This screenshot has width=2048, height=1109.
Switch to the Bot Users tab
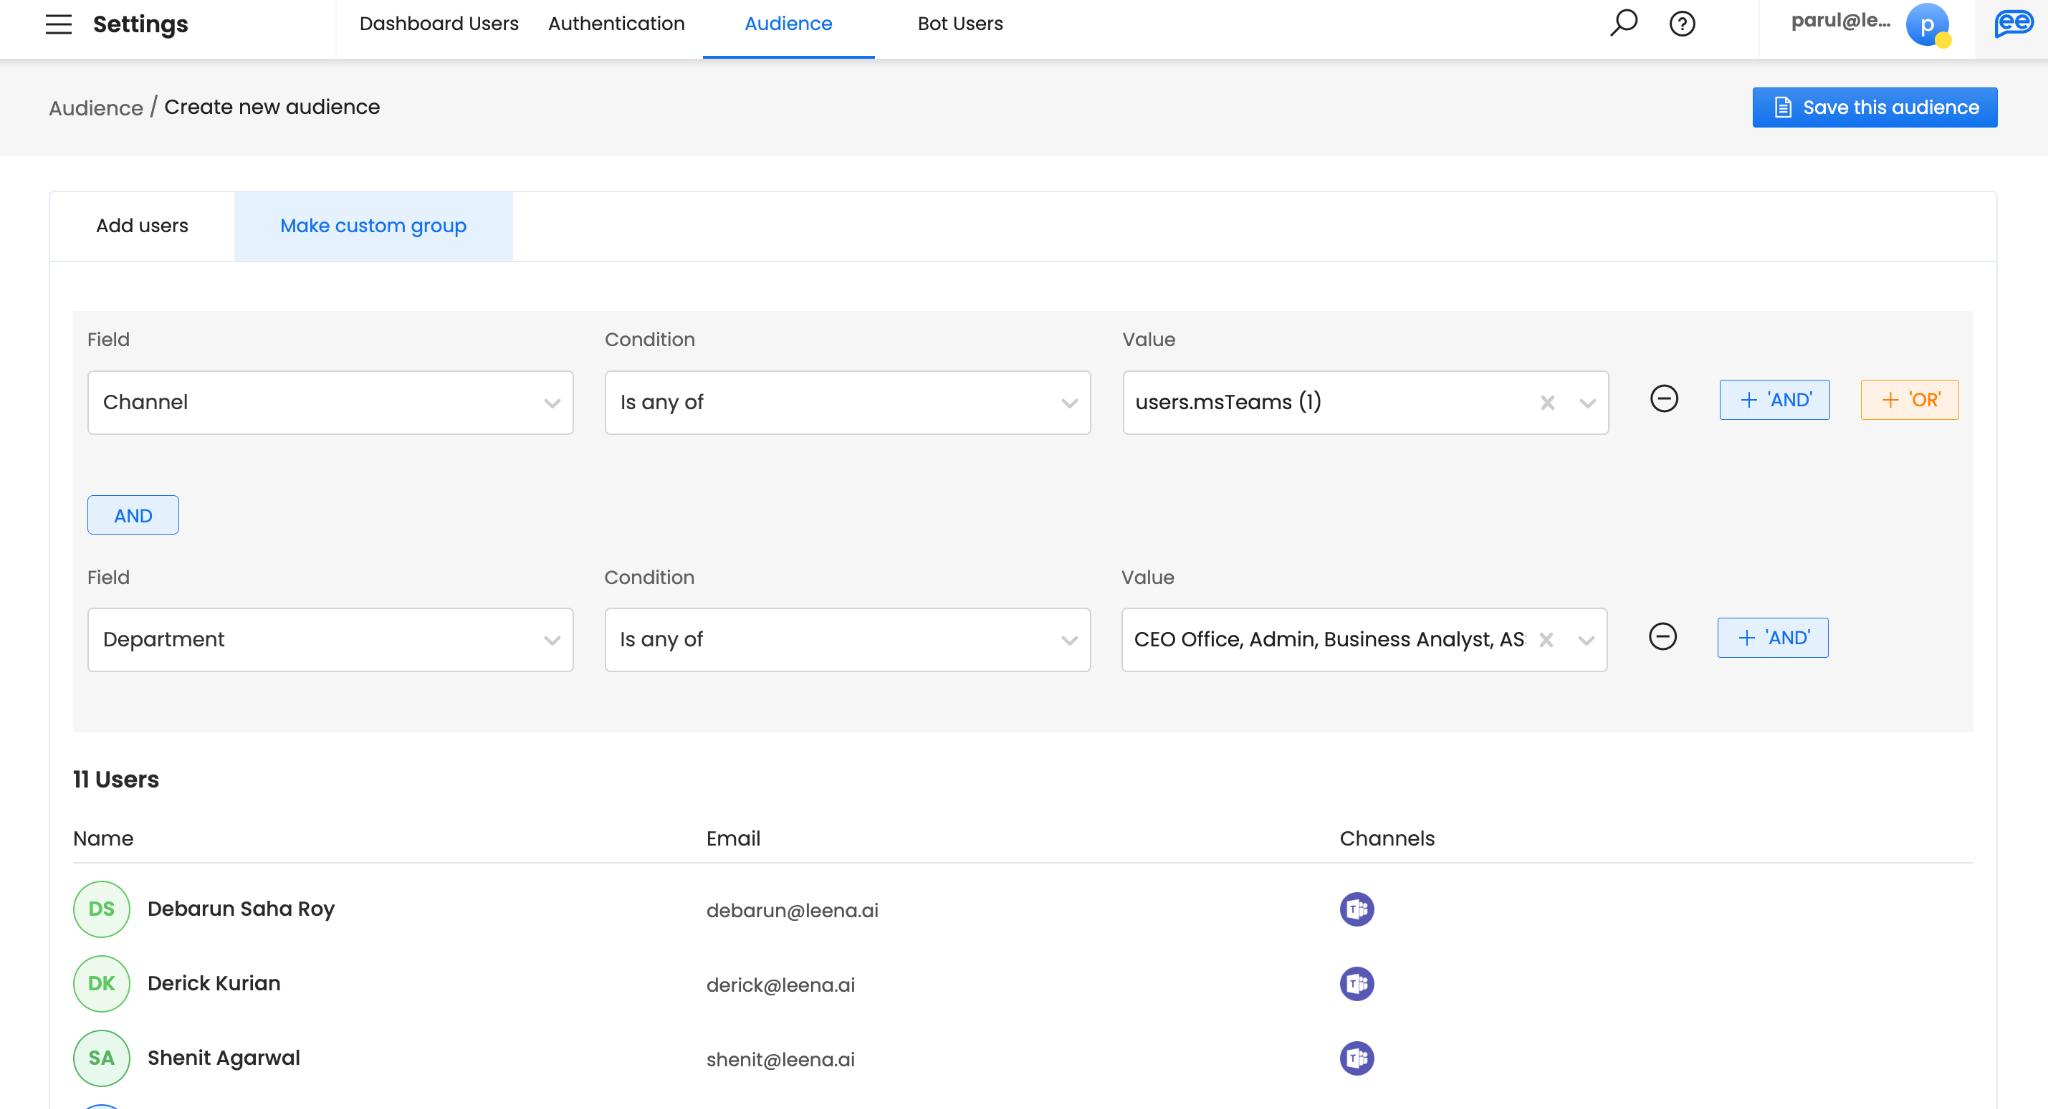click(959, 24)
